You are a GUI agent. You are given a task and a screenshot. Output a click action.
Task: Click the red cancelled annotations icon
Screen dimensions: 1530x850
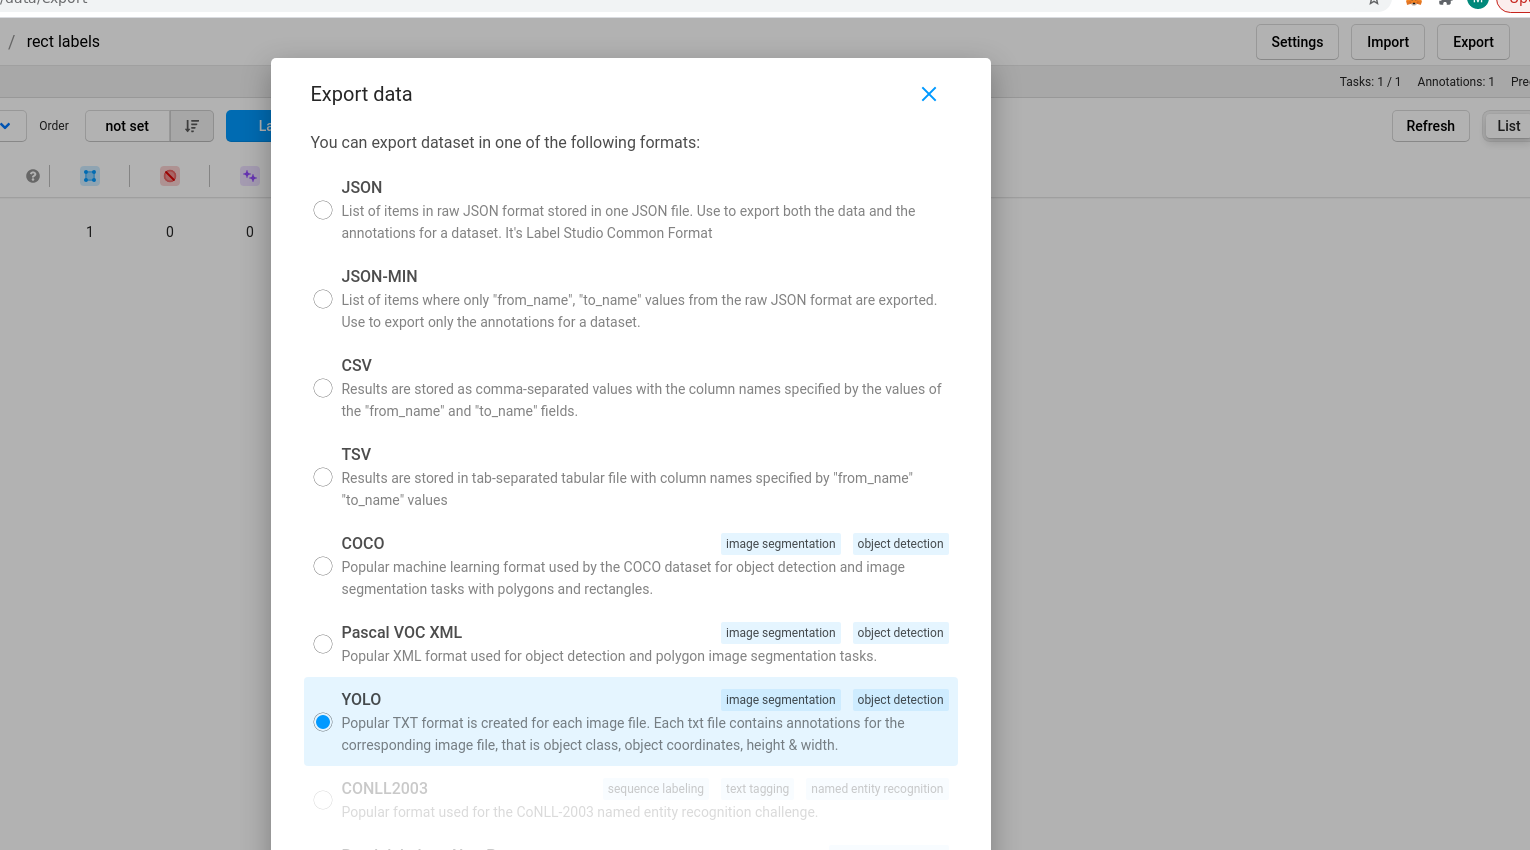tap(170, 176)
